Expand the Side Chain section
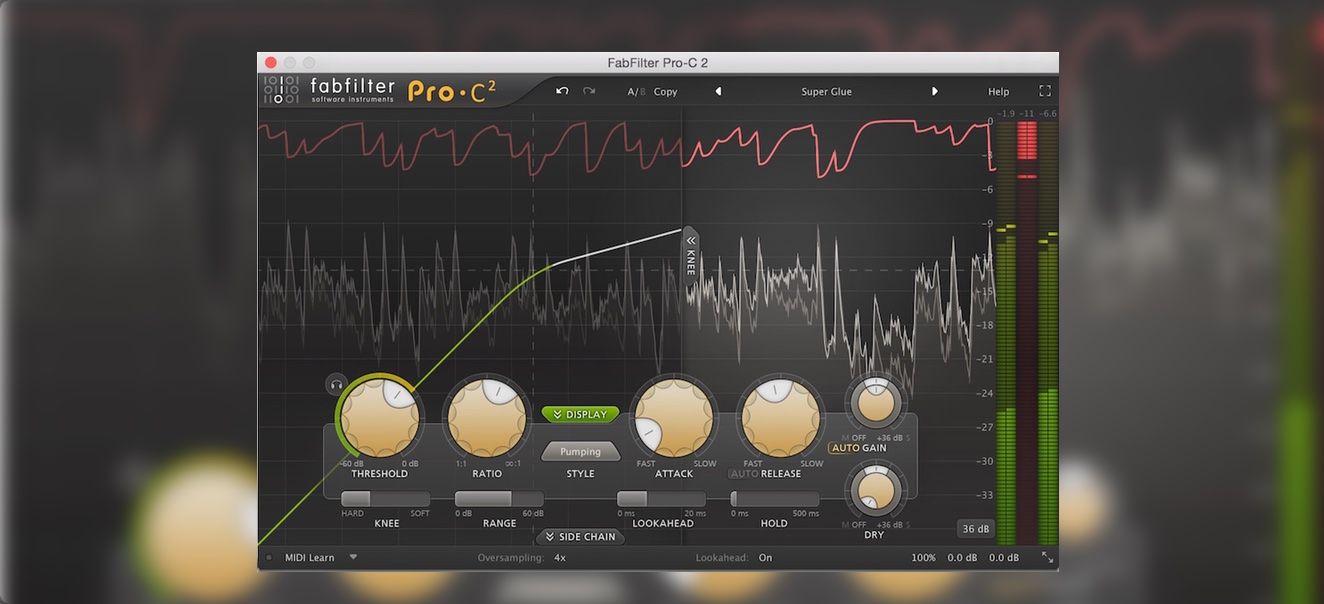The width and height of the screenshot is (1324, 604). point(580,537)
